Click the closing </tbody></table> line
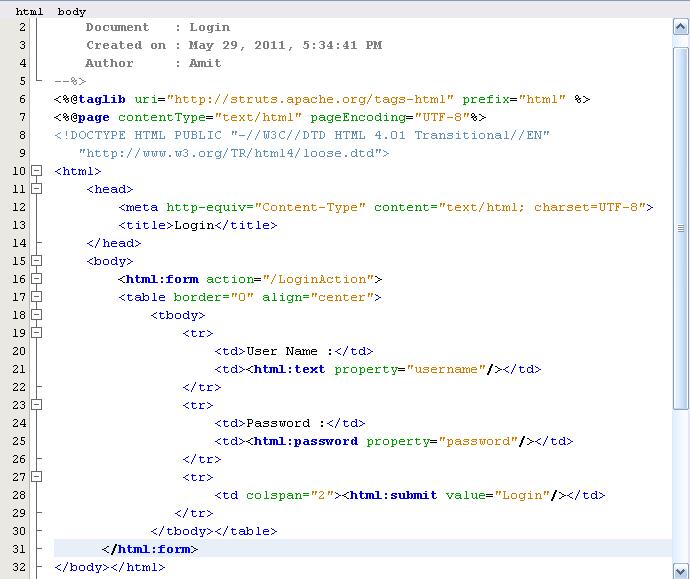This screenshot has width=690, height=579. coord(214,531)
